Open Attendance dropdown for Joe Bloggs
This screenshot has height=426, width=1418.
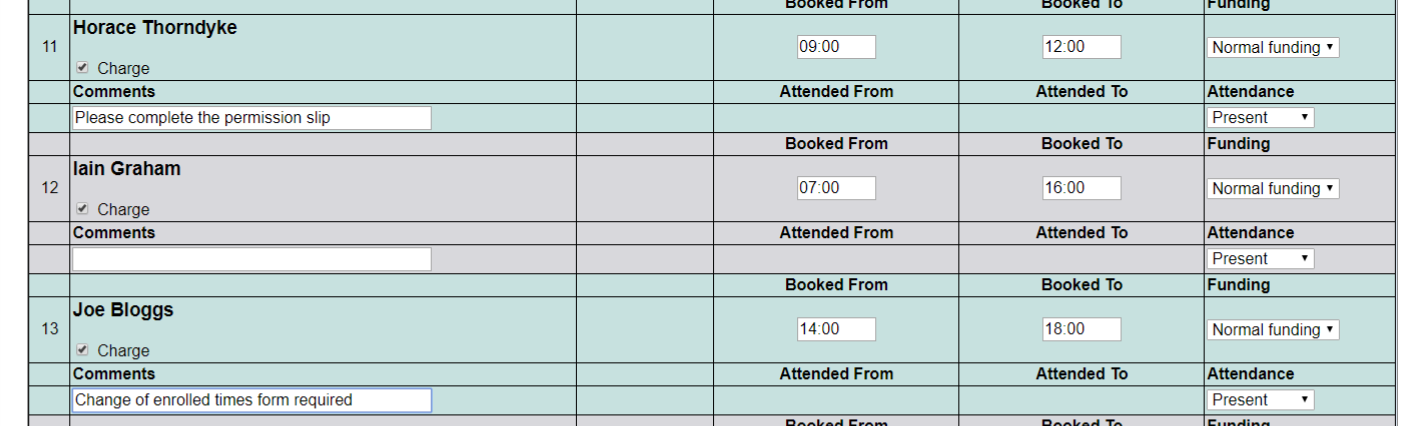tap(1260, 400)
